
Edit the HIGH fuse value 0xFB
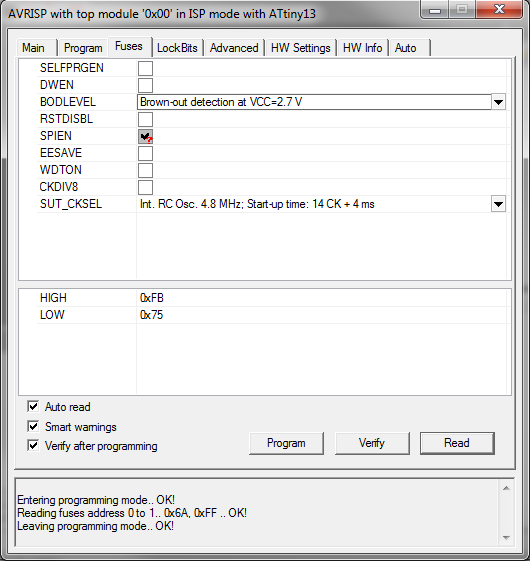tap(152, 298)
